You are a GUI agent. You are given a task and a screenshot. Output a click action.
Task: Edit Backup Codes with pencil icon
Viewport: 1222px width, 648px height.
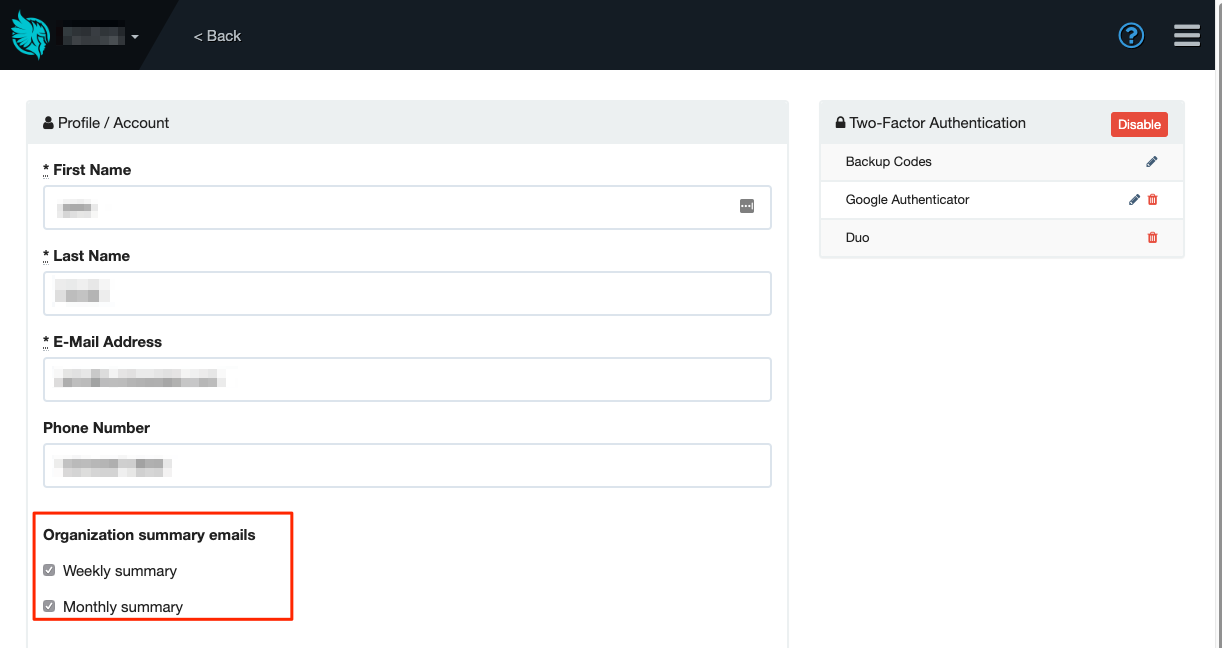tap(1152, 162)
